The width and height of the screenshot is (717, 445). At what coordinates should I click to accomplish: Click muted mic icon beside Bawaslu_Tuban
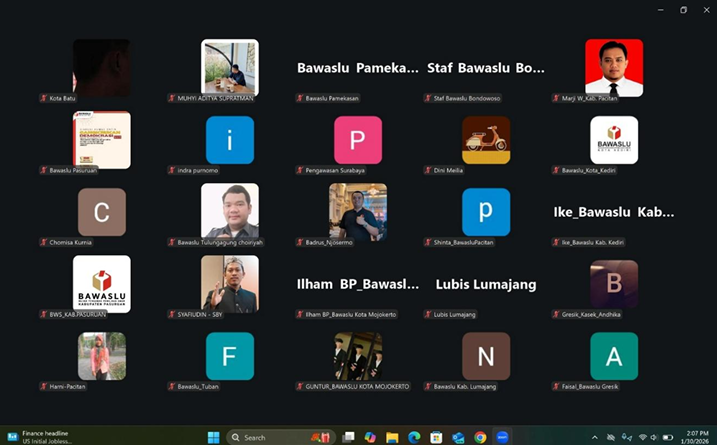pos(172,386)
